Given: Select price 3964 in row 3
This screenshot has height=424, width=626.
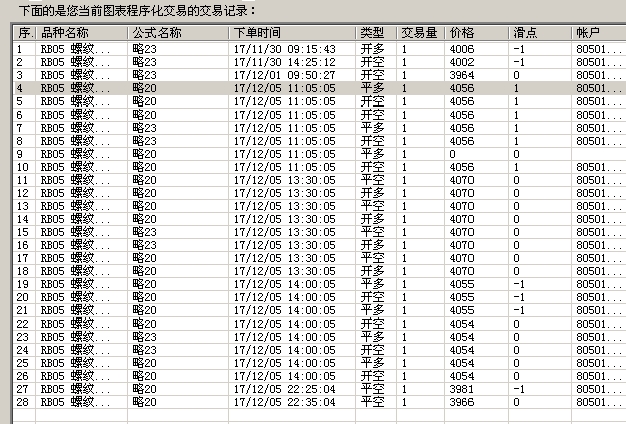Looking at the screenshot, I should click(x=462, y=75).
